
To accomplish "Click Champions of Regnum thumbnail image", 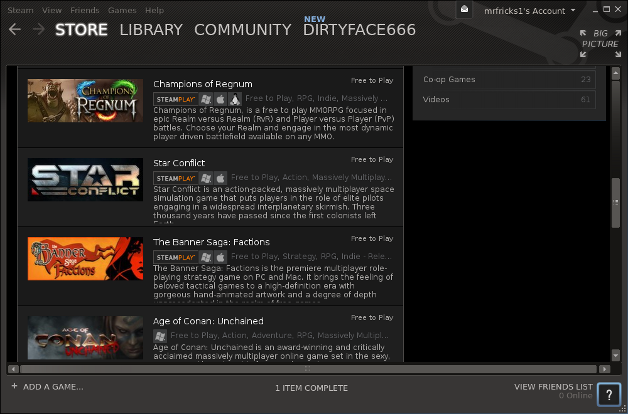I will tap(85, 100).
